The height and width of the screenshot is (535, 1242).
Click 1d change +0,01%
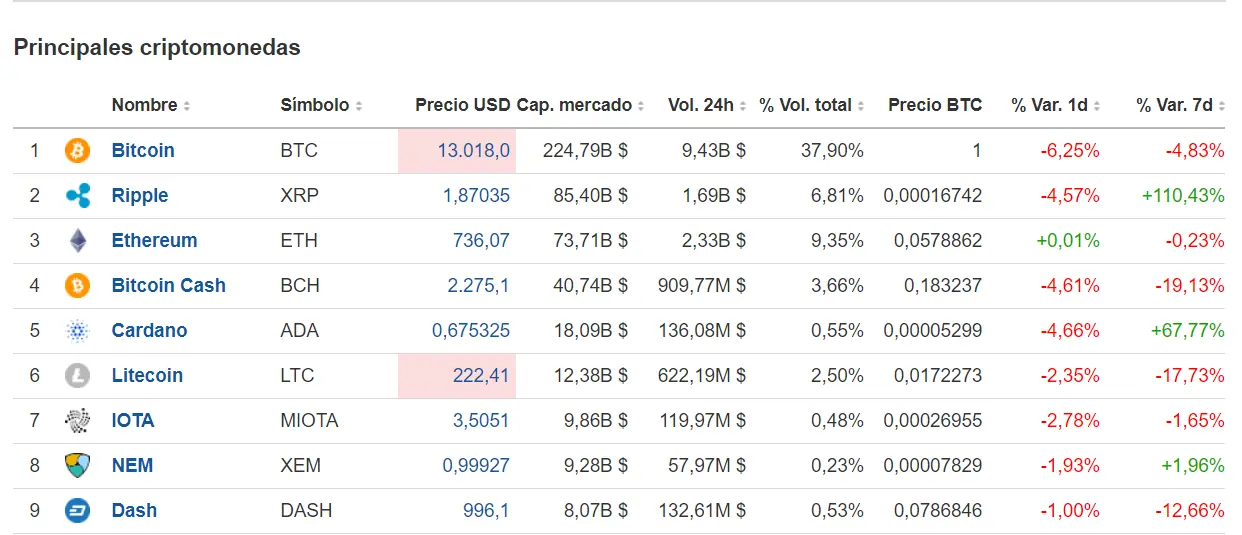1068,241
